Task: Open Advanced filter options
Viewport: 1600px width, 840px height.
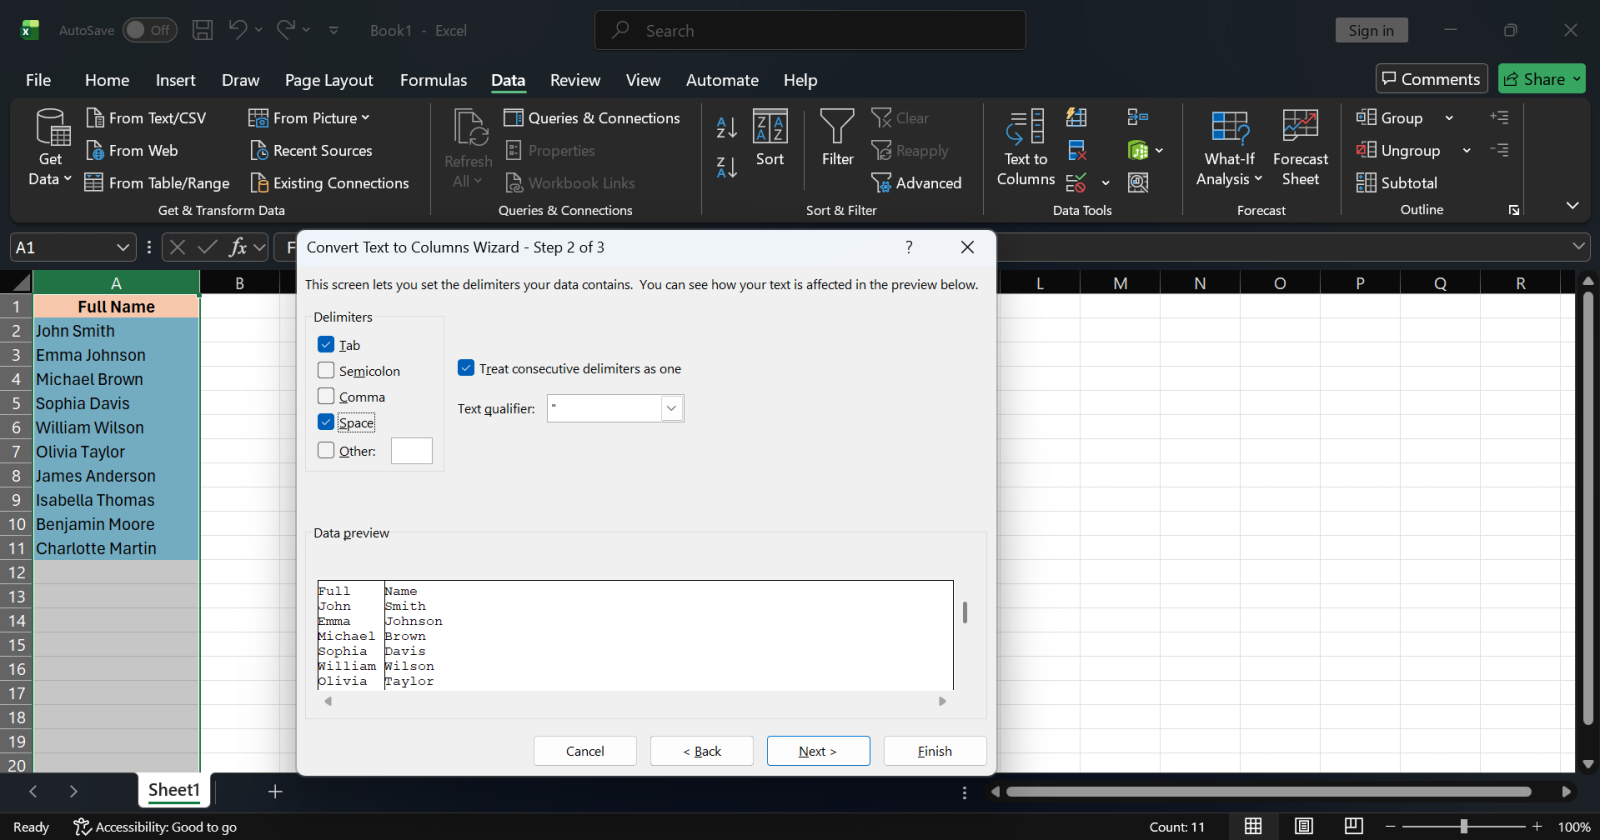Action: [x=916, y=183]
